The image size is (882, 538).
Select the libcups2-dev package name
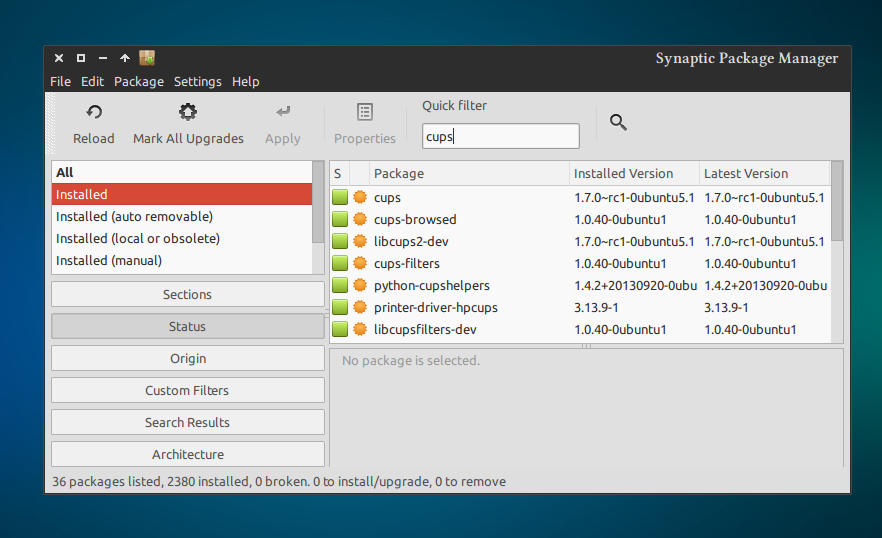click(x=411, y=241)
